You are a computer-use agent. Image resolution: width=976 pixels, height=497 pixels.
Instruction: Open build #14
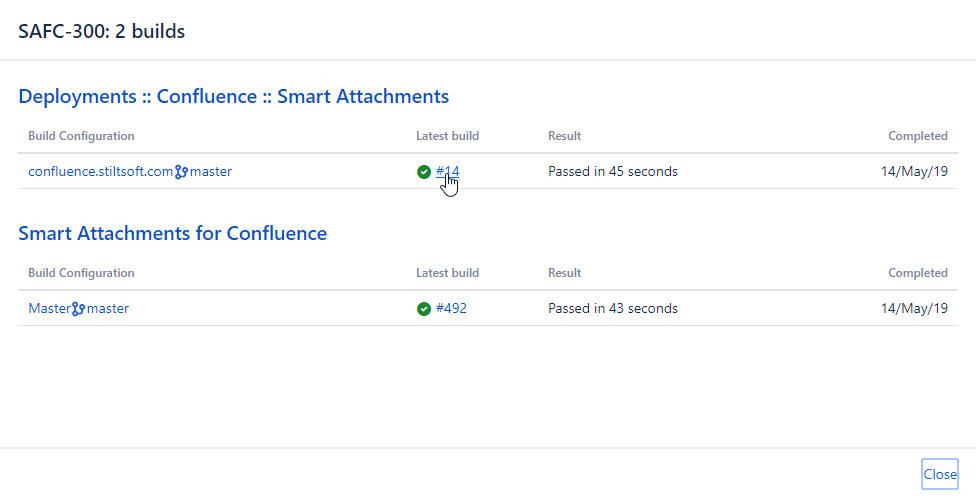point(447,172)
